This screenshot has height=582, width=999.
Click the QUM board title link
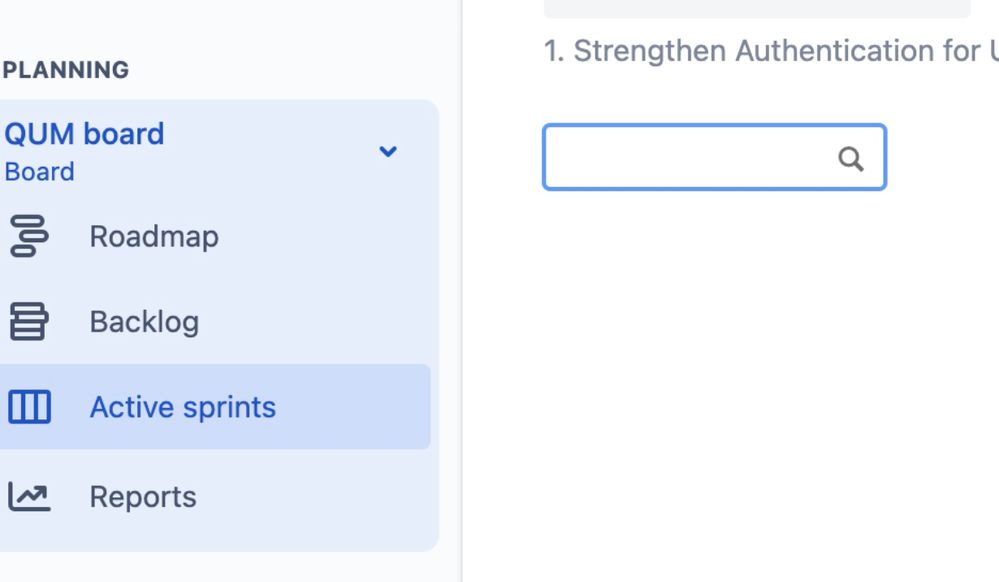pos(85,133)
